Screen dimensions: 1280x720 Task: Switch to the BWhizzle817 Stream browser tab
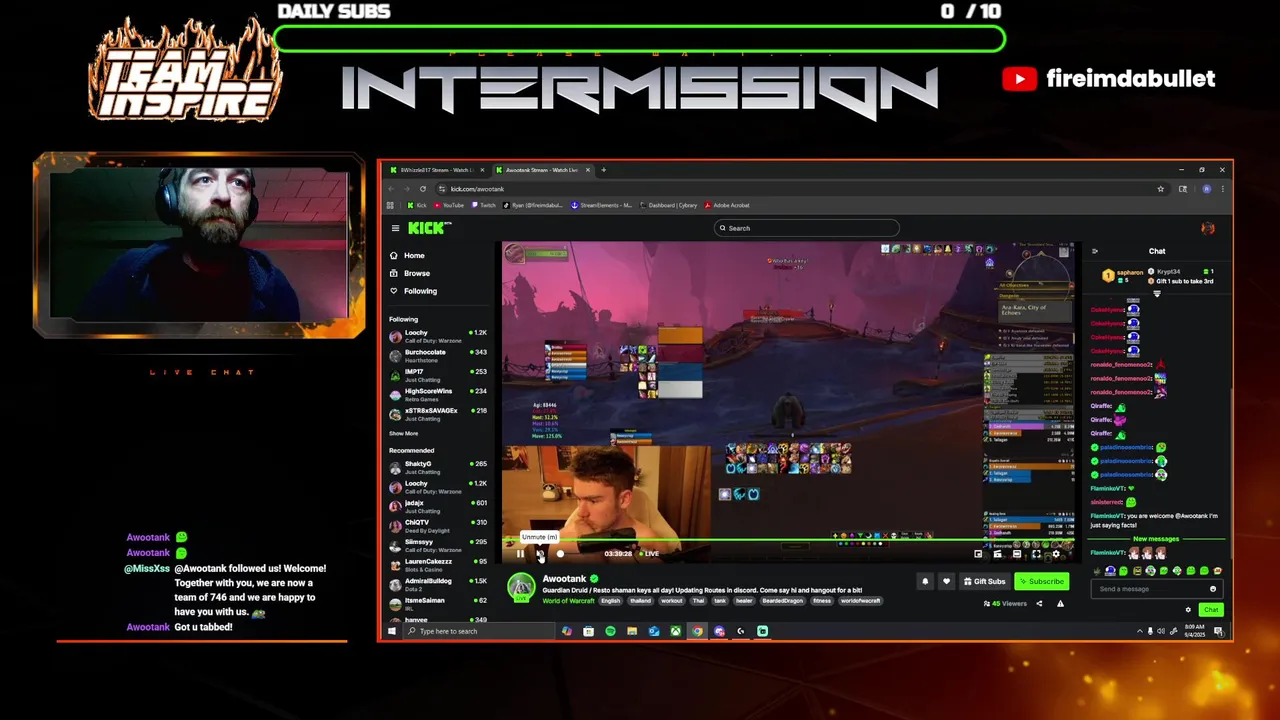tap(436, 170)
